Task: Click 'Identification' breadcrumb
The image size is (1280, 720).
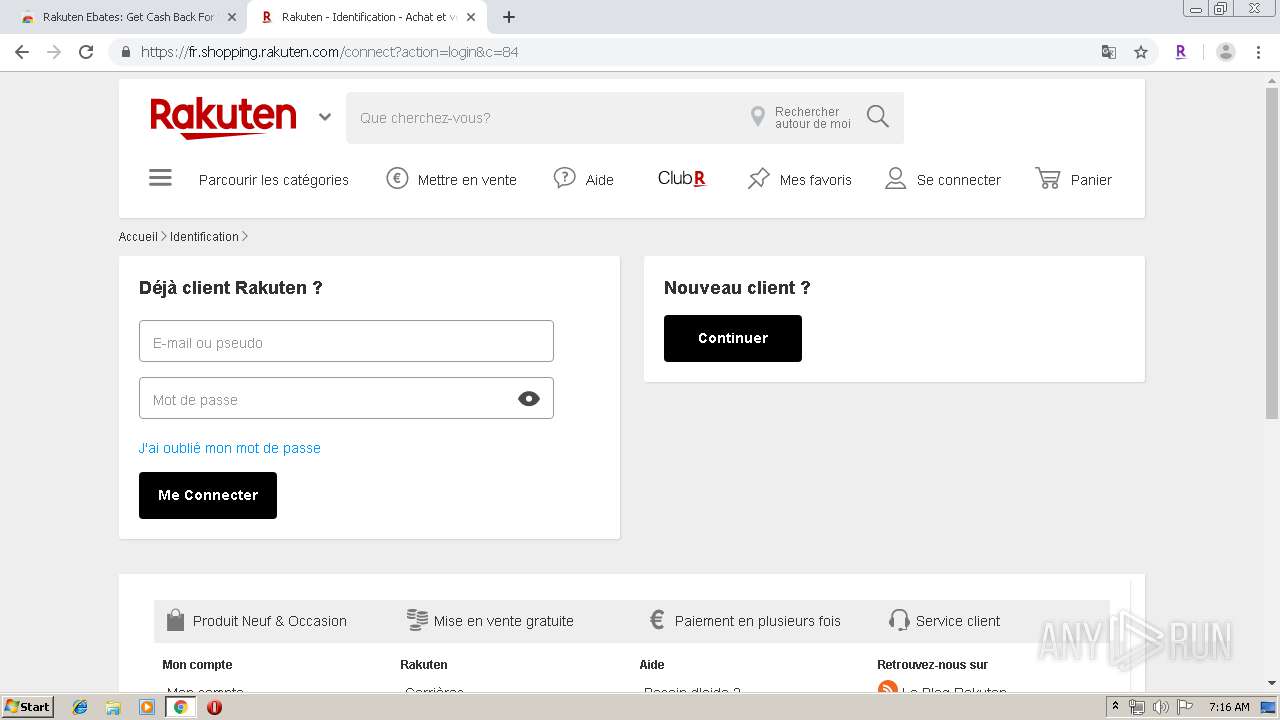Action: coord(204,237)
